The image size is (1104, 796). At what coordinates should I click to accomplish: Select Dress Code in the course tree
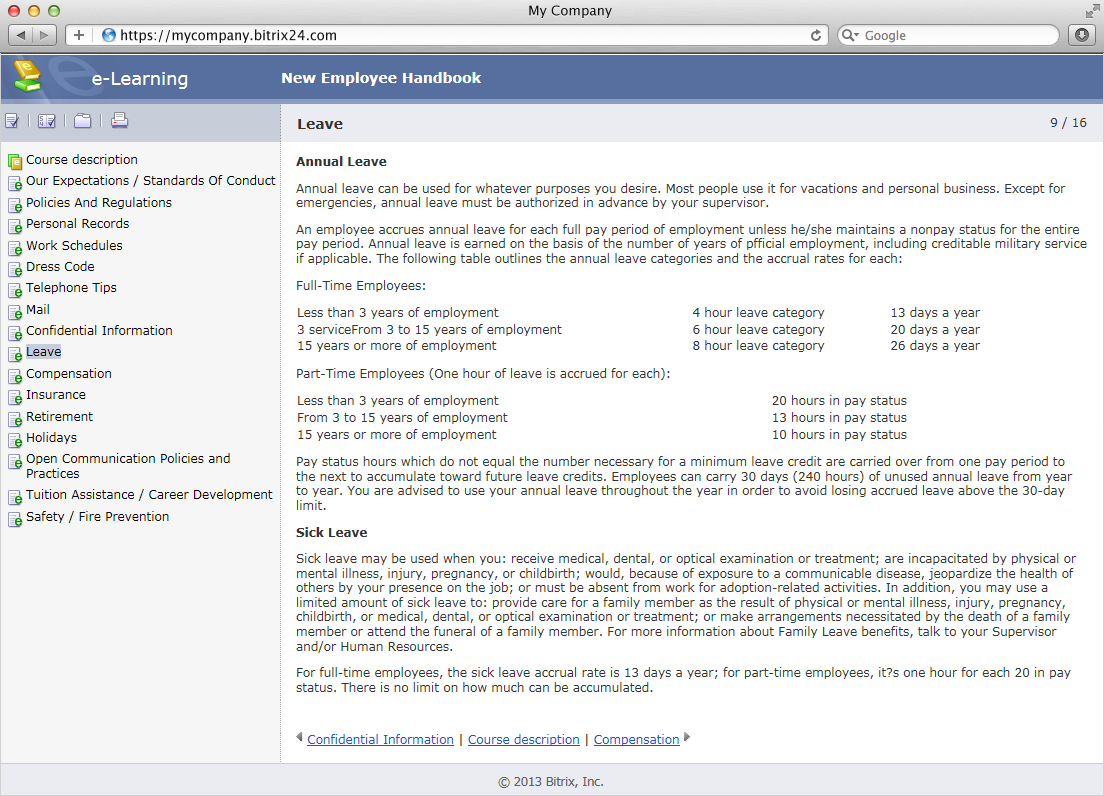tap(60, 267)
